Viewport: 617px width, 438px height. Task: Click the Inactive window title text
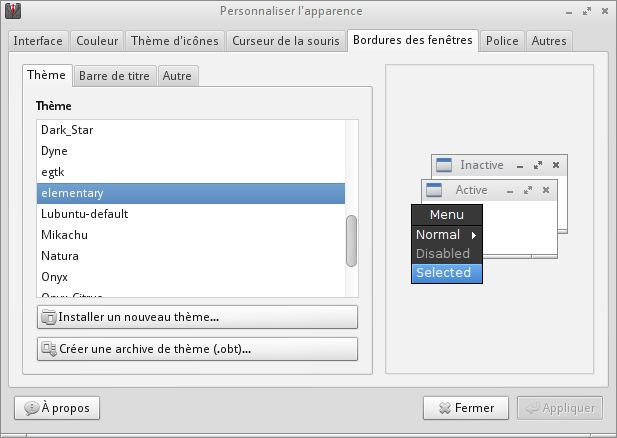tap(482, 165)
